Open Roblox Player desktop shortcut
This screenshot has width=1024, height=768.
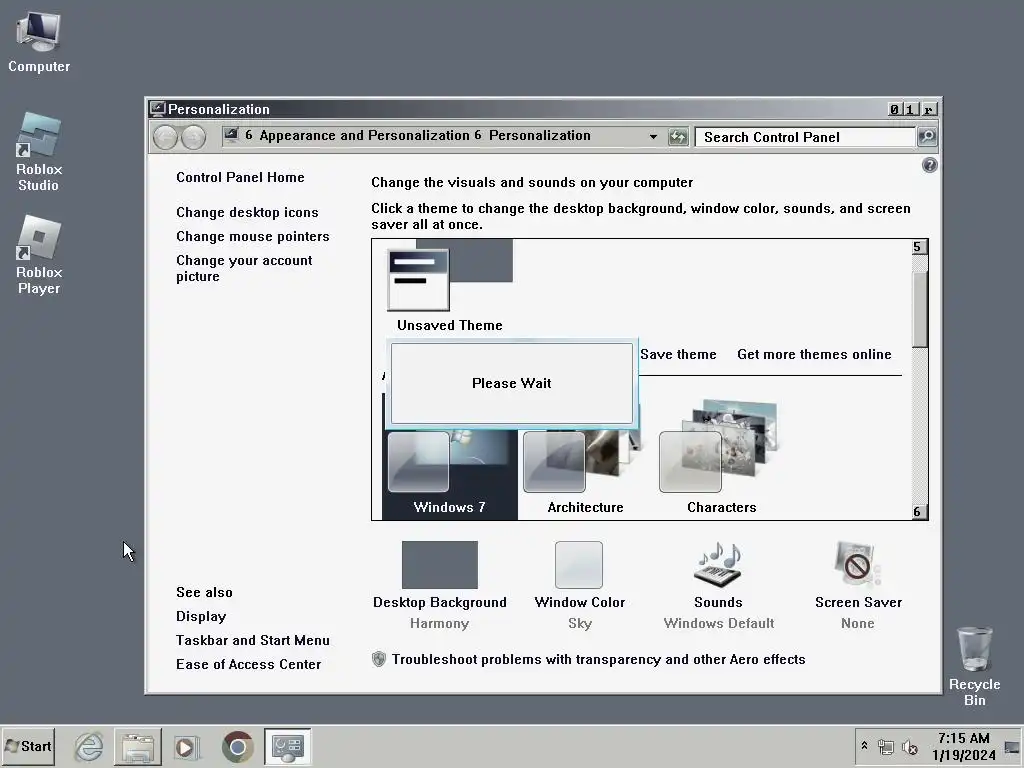tap(39, 255)
